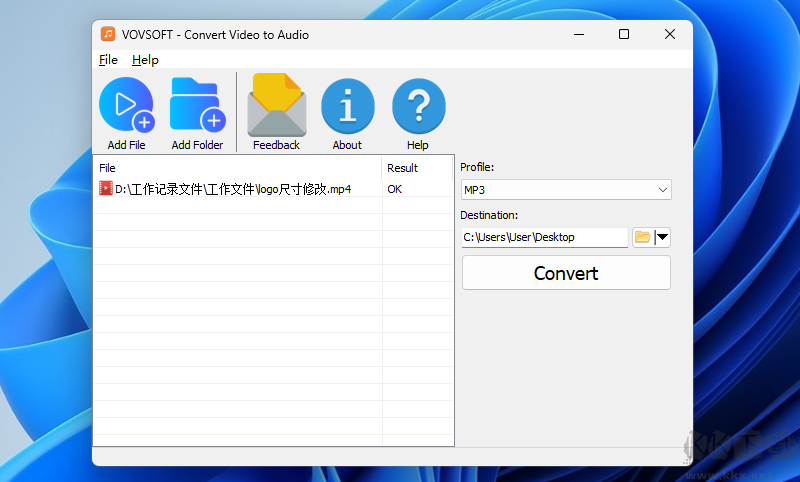Click the red video icon beside the mp4 file
Image resolution: width=800 pixels, height=482 pixels.
[x=106, y=188]
